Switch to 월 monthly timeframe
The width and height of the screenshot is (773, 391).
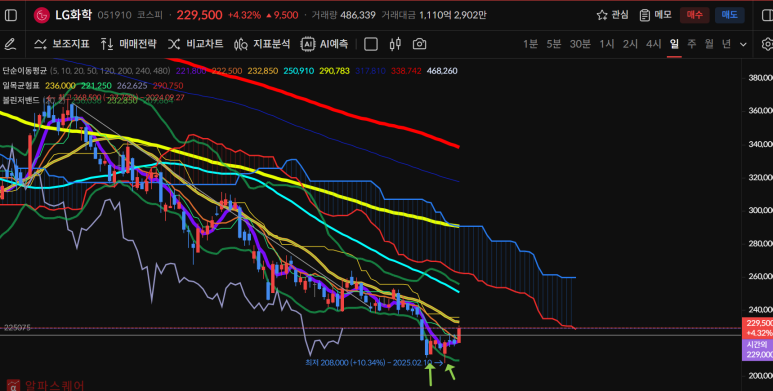709,44
